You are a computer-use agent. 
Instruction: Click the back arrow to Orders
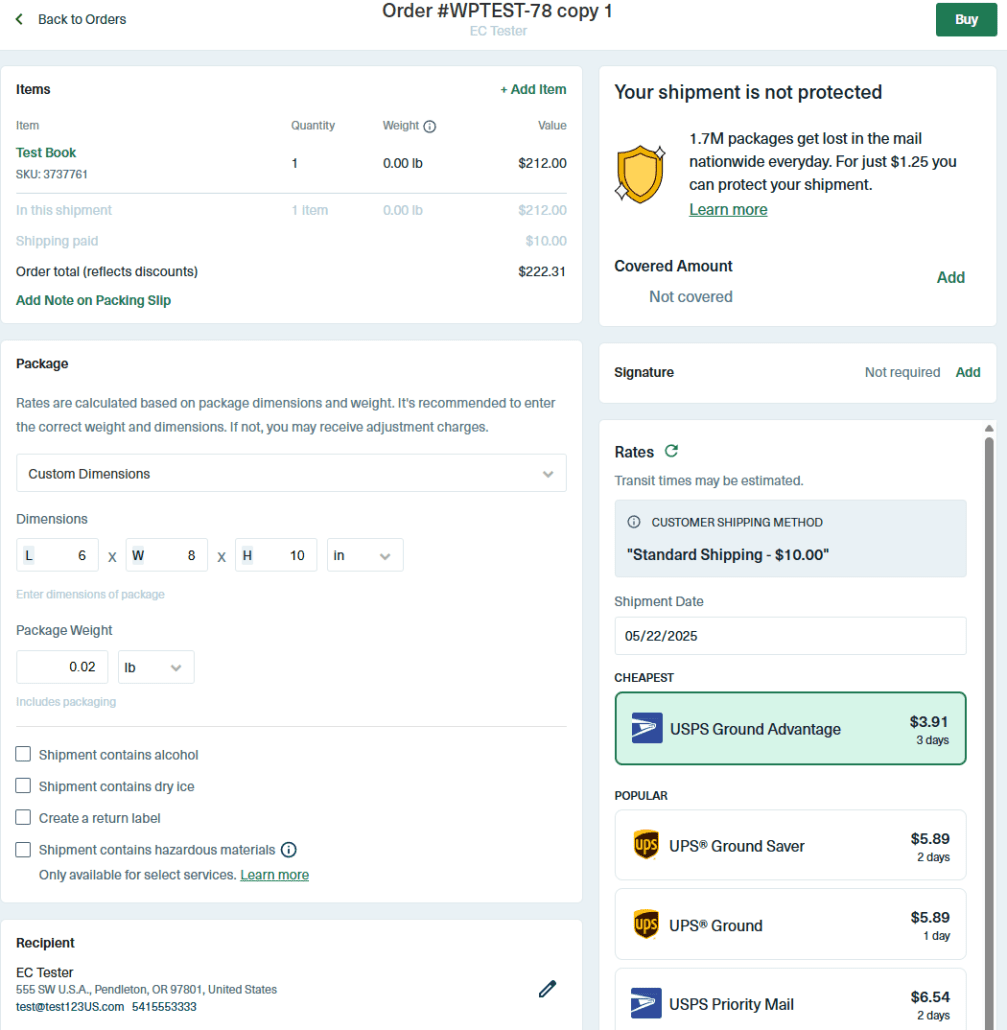19,19
